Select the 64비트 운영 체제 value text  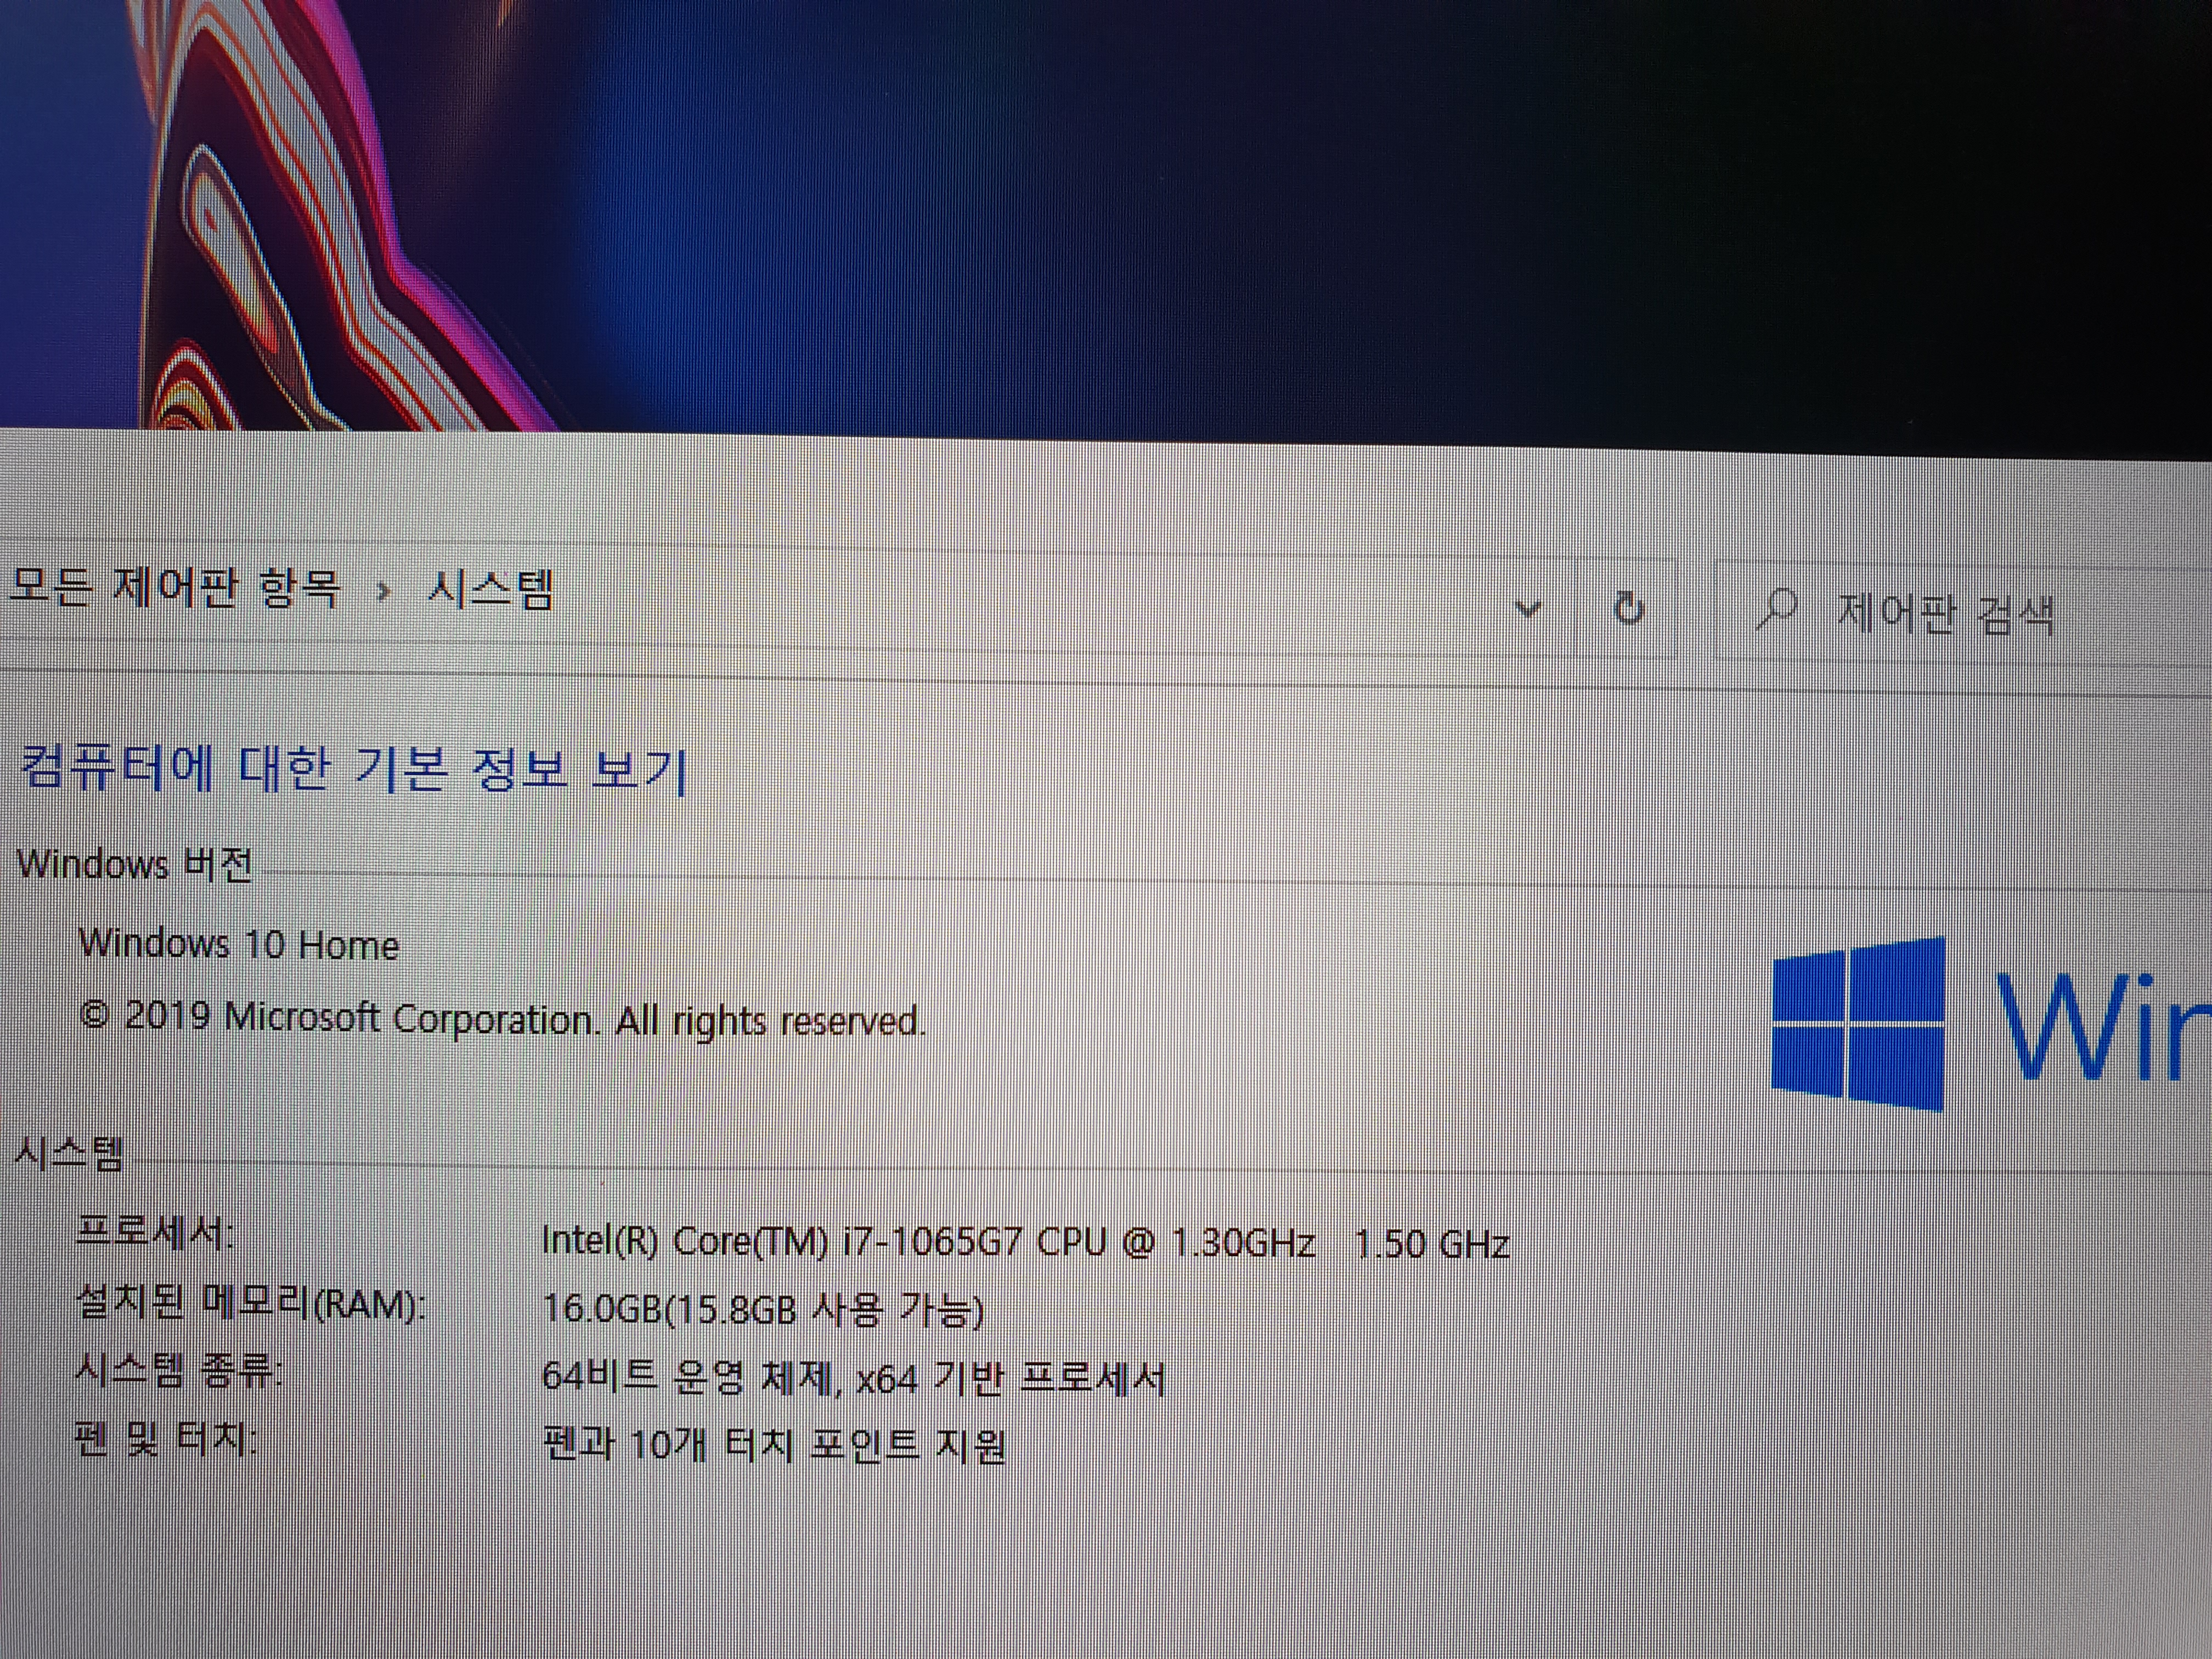(x=853, y=1378)
